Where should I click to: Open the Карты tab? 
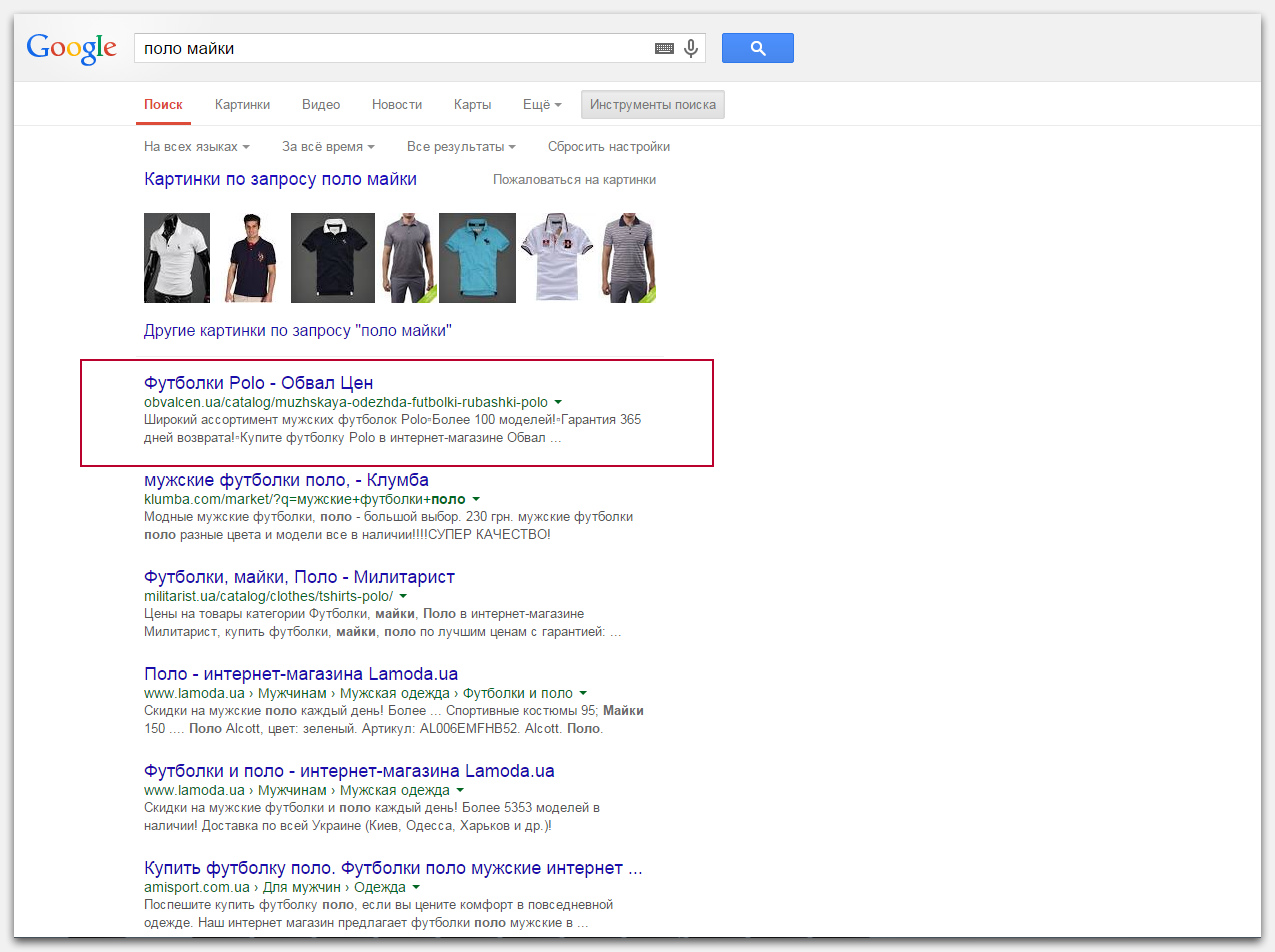point(472,104)
